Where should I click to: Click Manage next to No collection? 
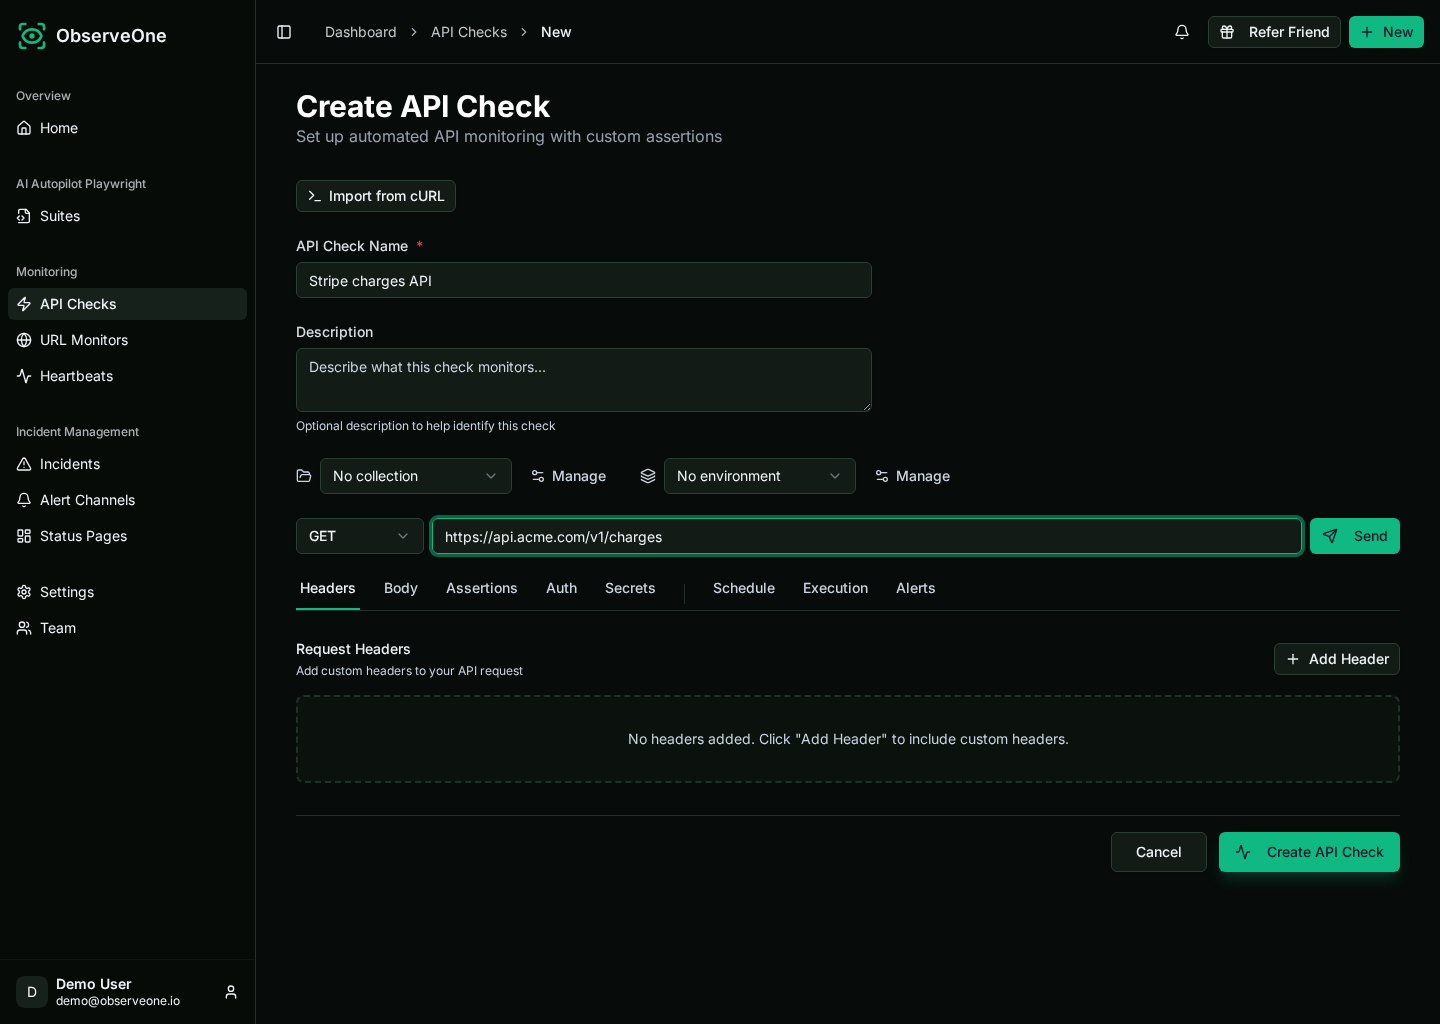pos(568,476)
